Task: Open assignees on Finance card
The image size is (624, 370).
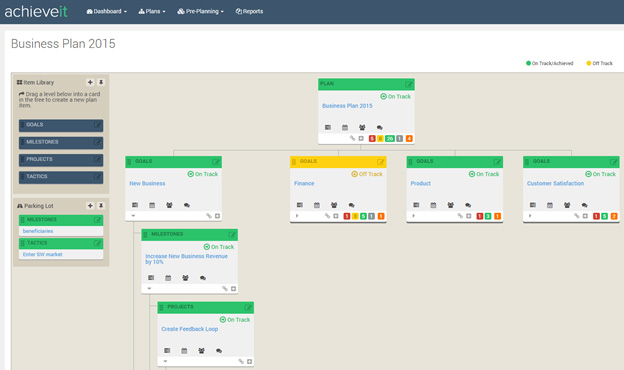Action: (334, 205)
